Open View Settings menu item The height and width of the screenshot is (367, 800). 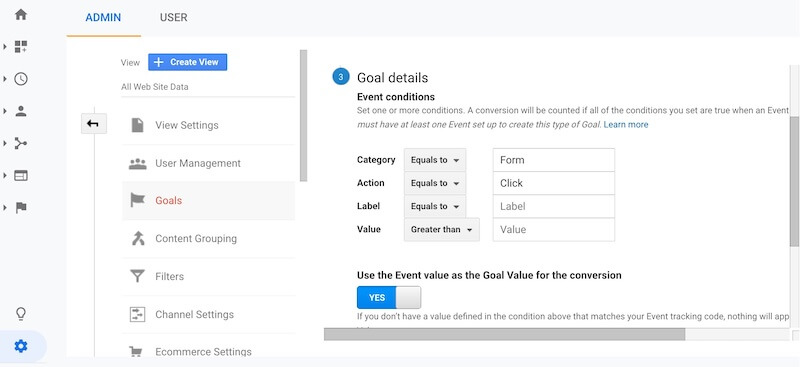coord(208,125)
